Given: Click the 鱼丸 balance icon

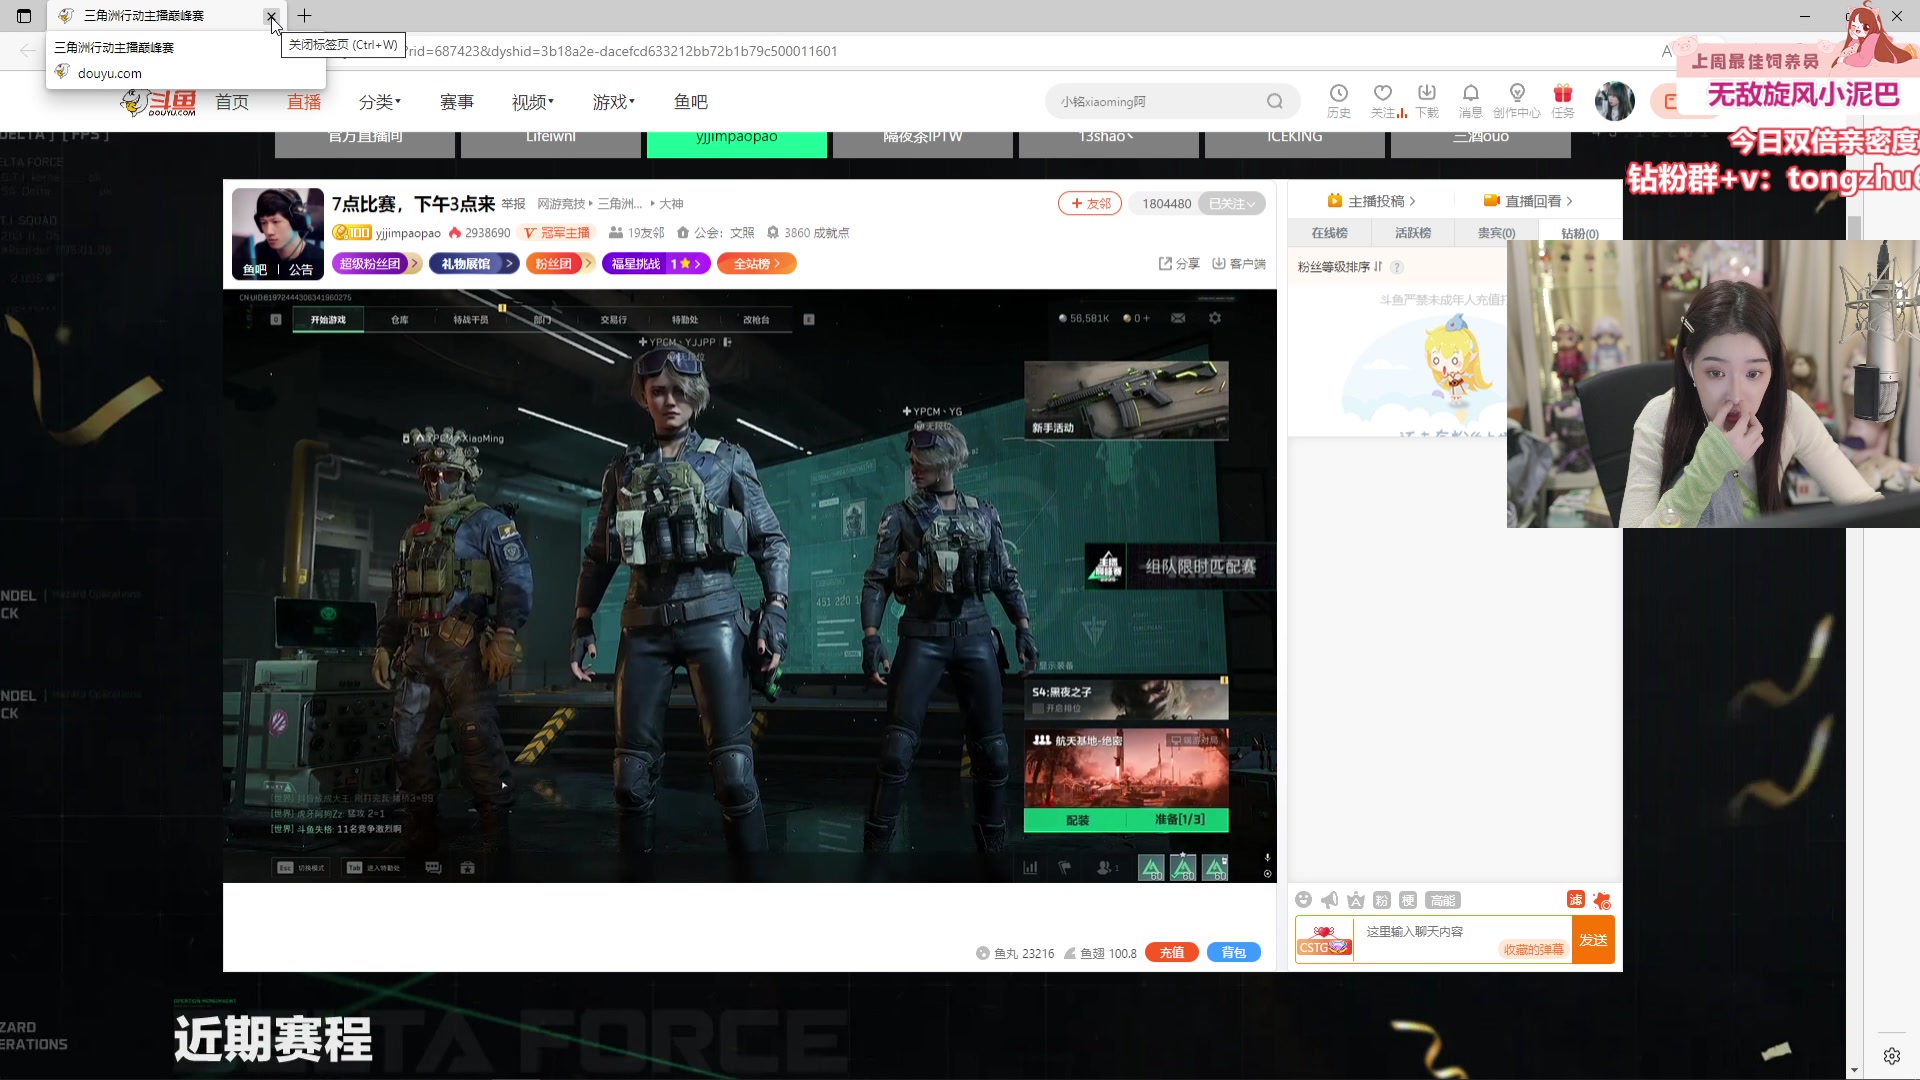Looking at the screenshot, I should point(982,953).
